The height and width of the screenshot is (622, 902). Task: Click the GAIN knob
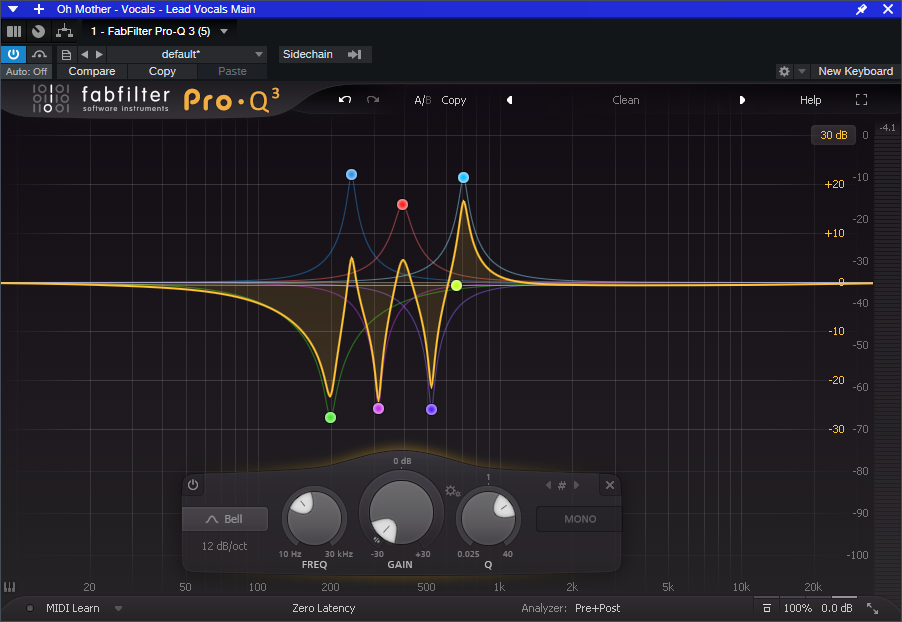[x=400, y=512]
